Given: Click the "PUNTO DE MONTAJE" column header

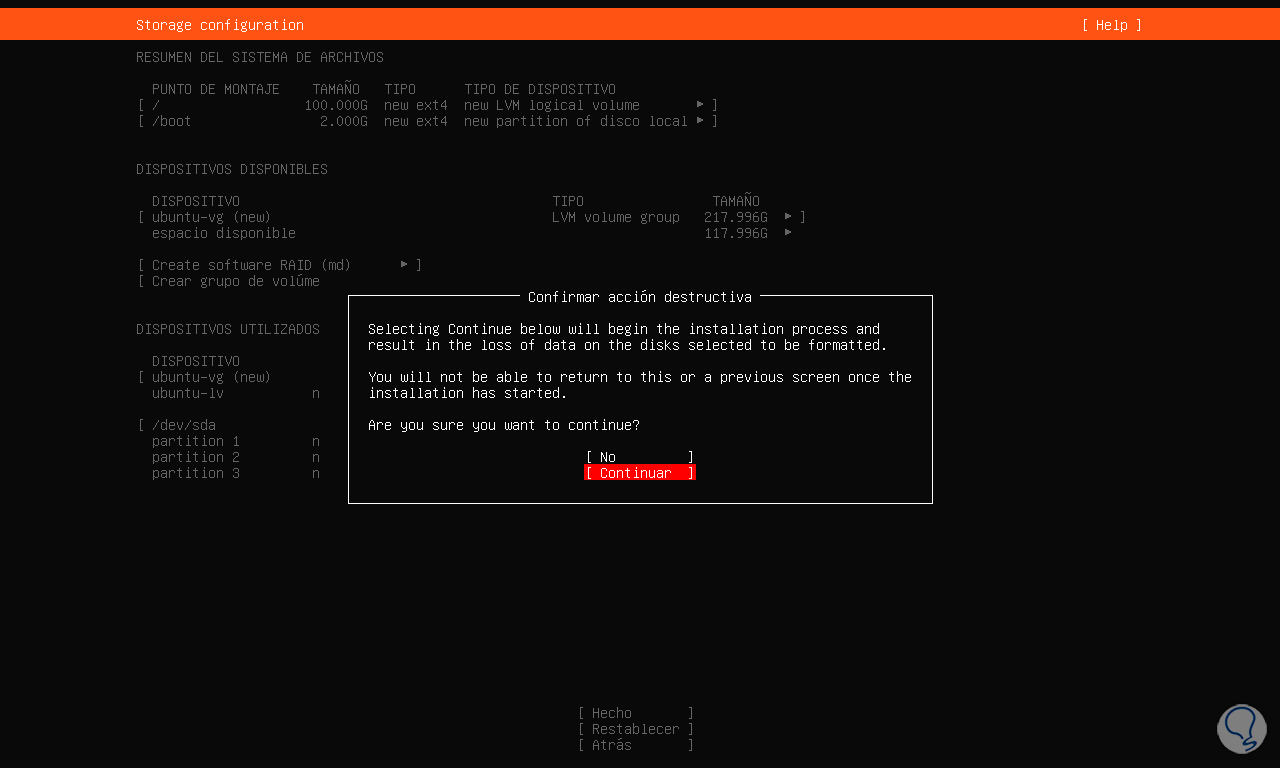Looking at the screenshot, I should click(x=216, y=89).
